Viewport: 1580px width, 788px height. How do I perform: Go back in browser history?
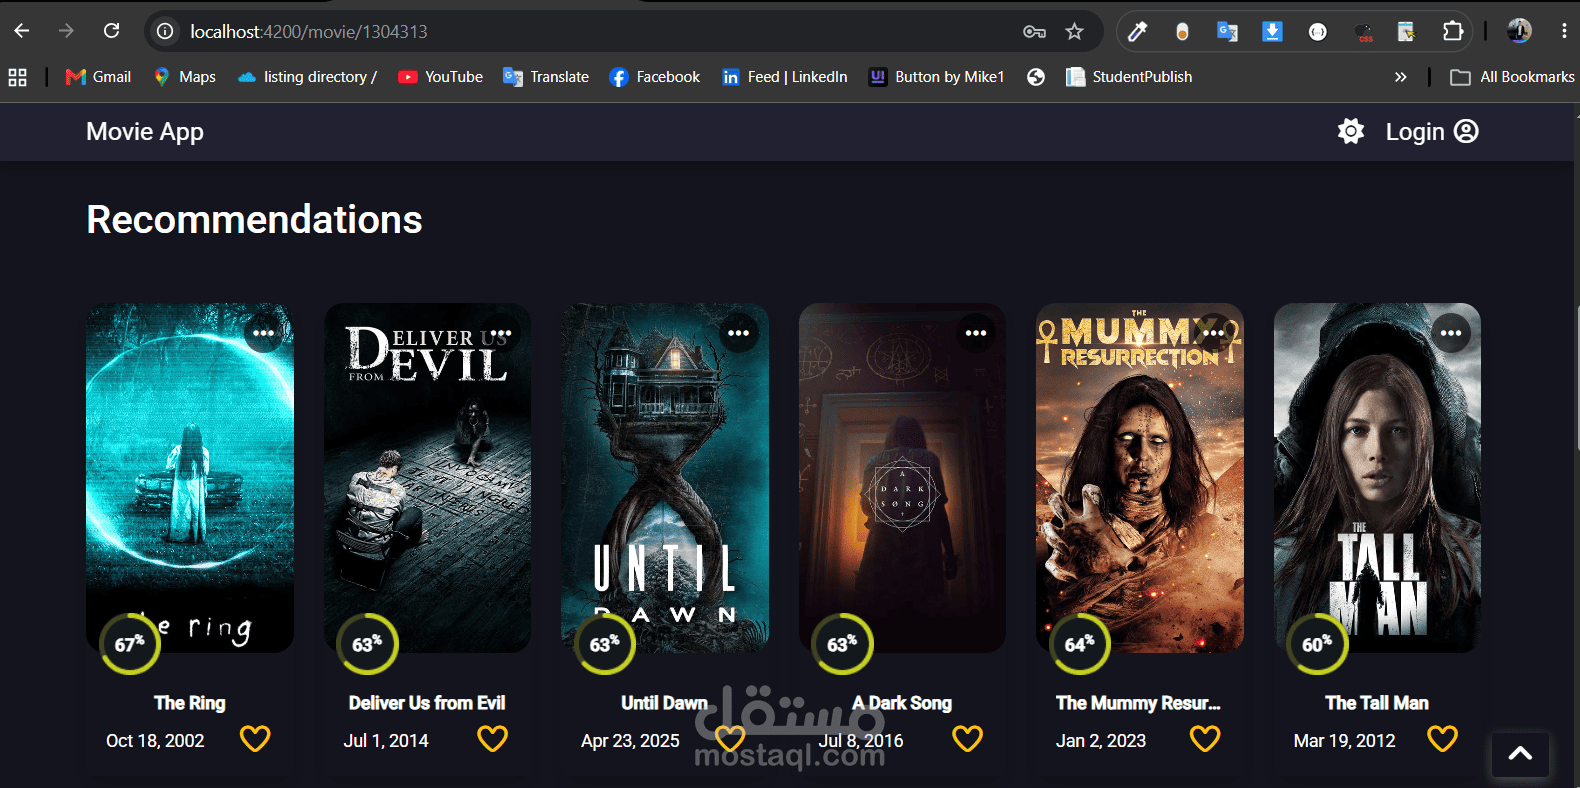pyautogui.click(x=22, y=31)
